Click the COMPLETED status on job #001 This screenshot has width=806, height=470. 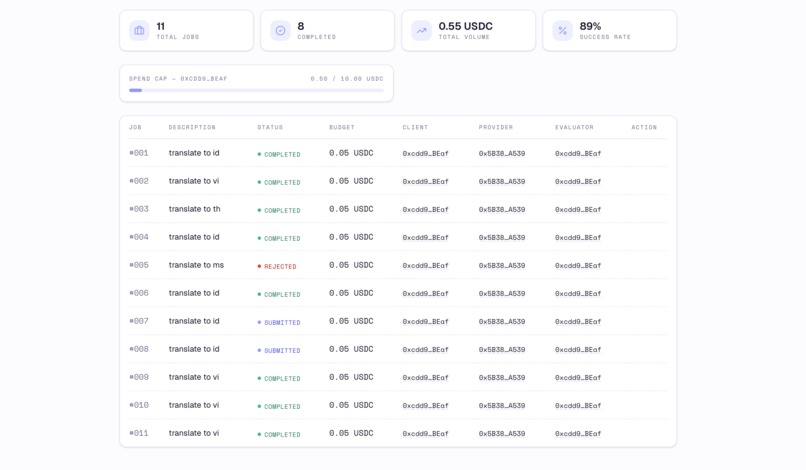click(x=279, y=154)
